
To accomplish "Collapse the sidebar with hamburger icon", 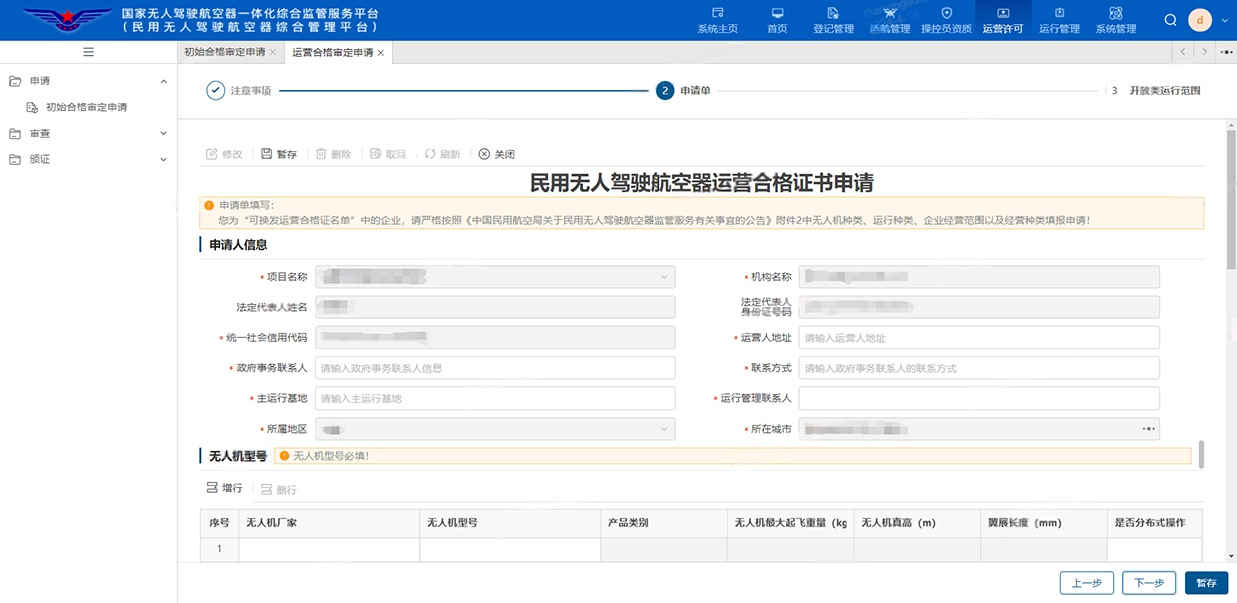I will [x=89, y=52].
